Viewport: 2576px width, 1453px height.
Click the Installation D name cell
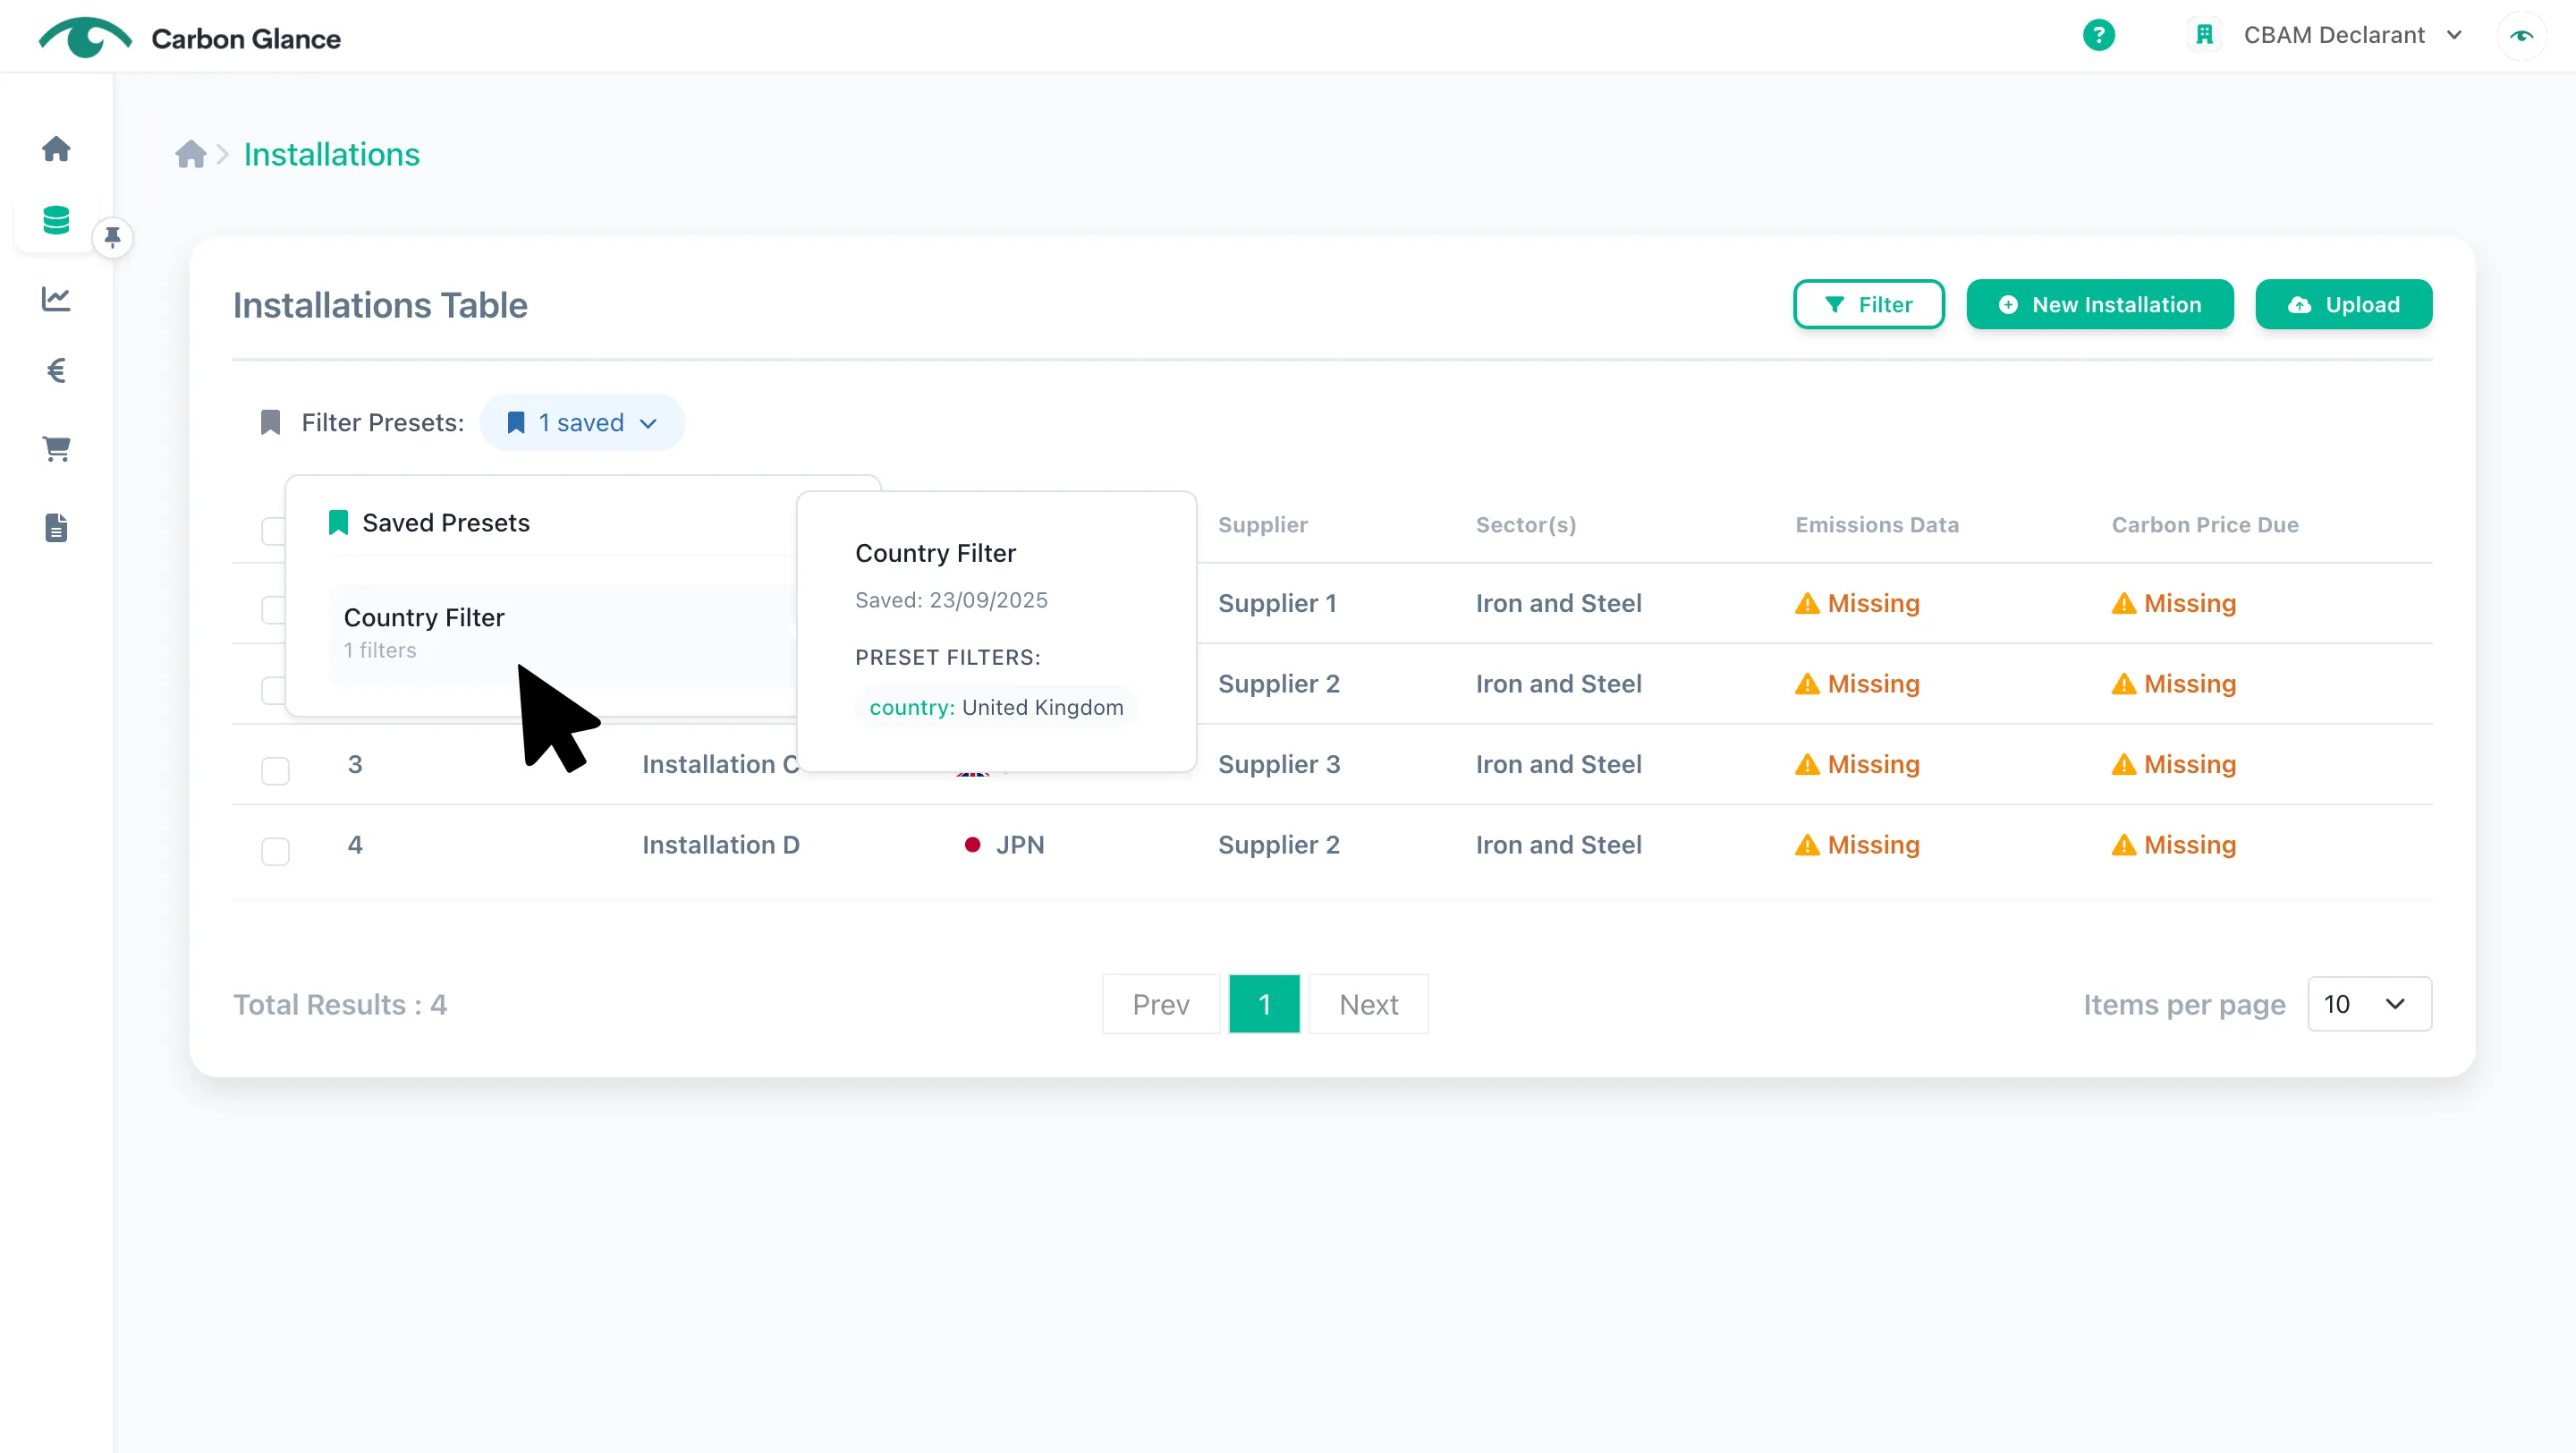[x=720, y=844]
